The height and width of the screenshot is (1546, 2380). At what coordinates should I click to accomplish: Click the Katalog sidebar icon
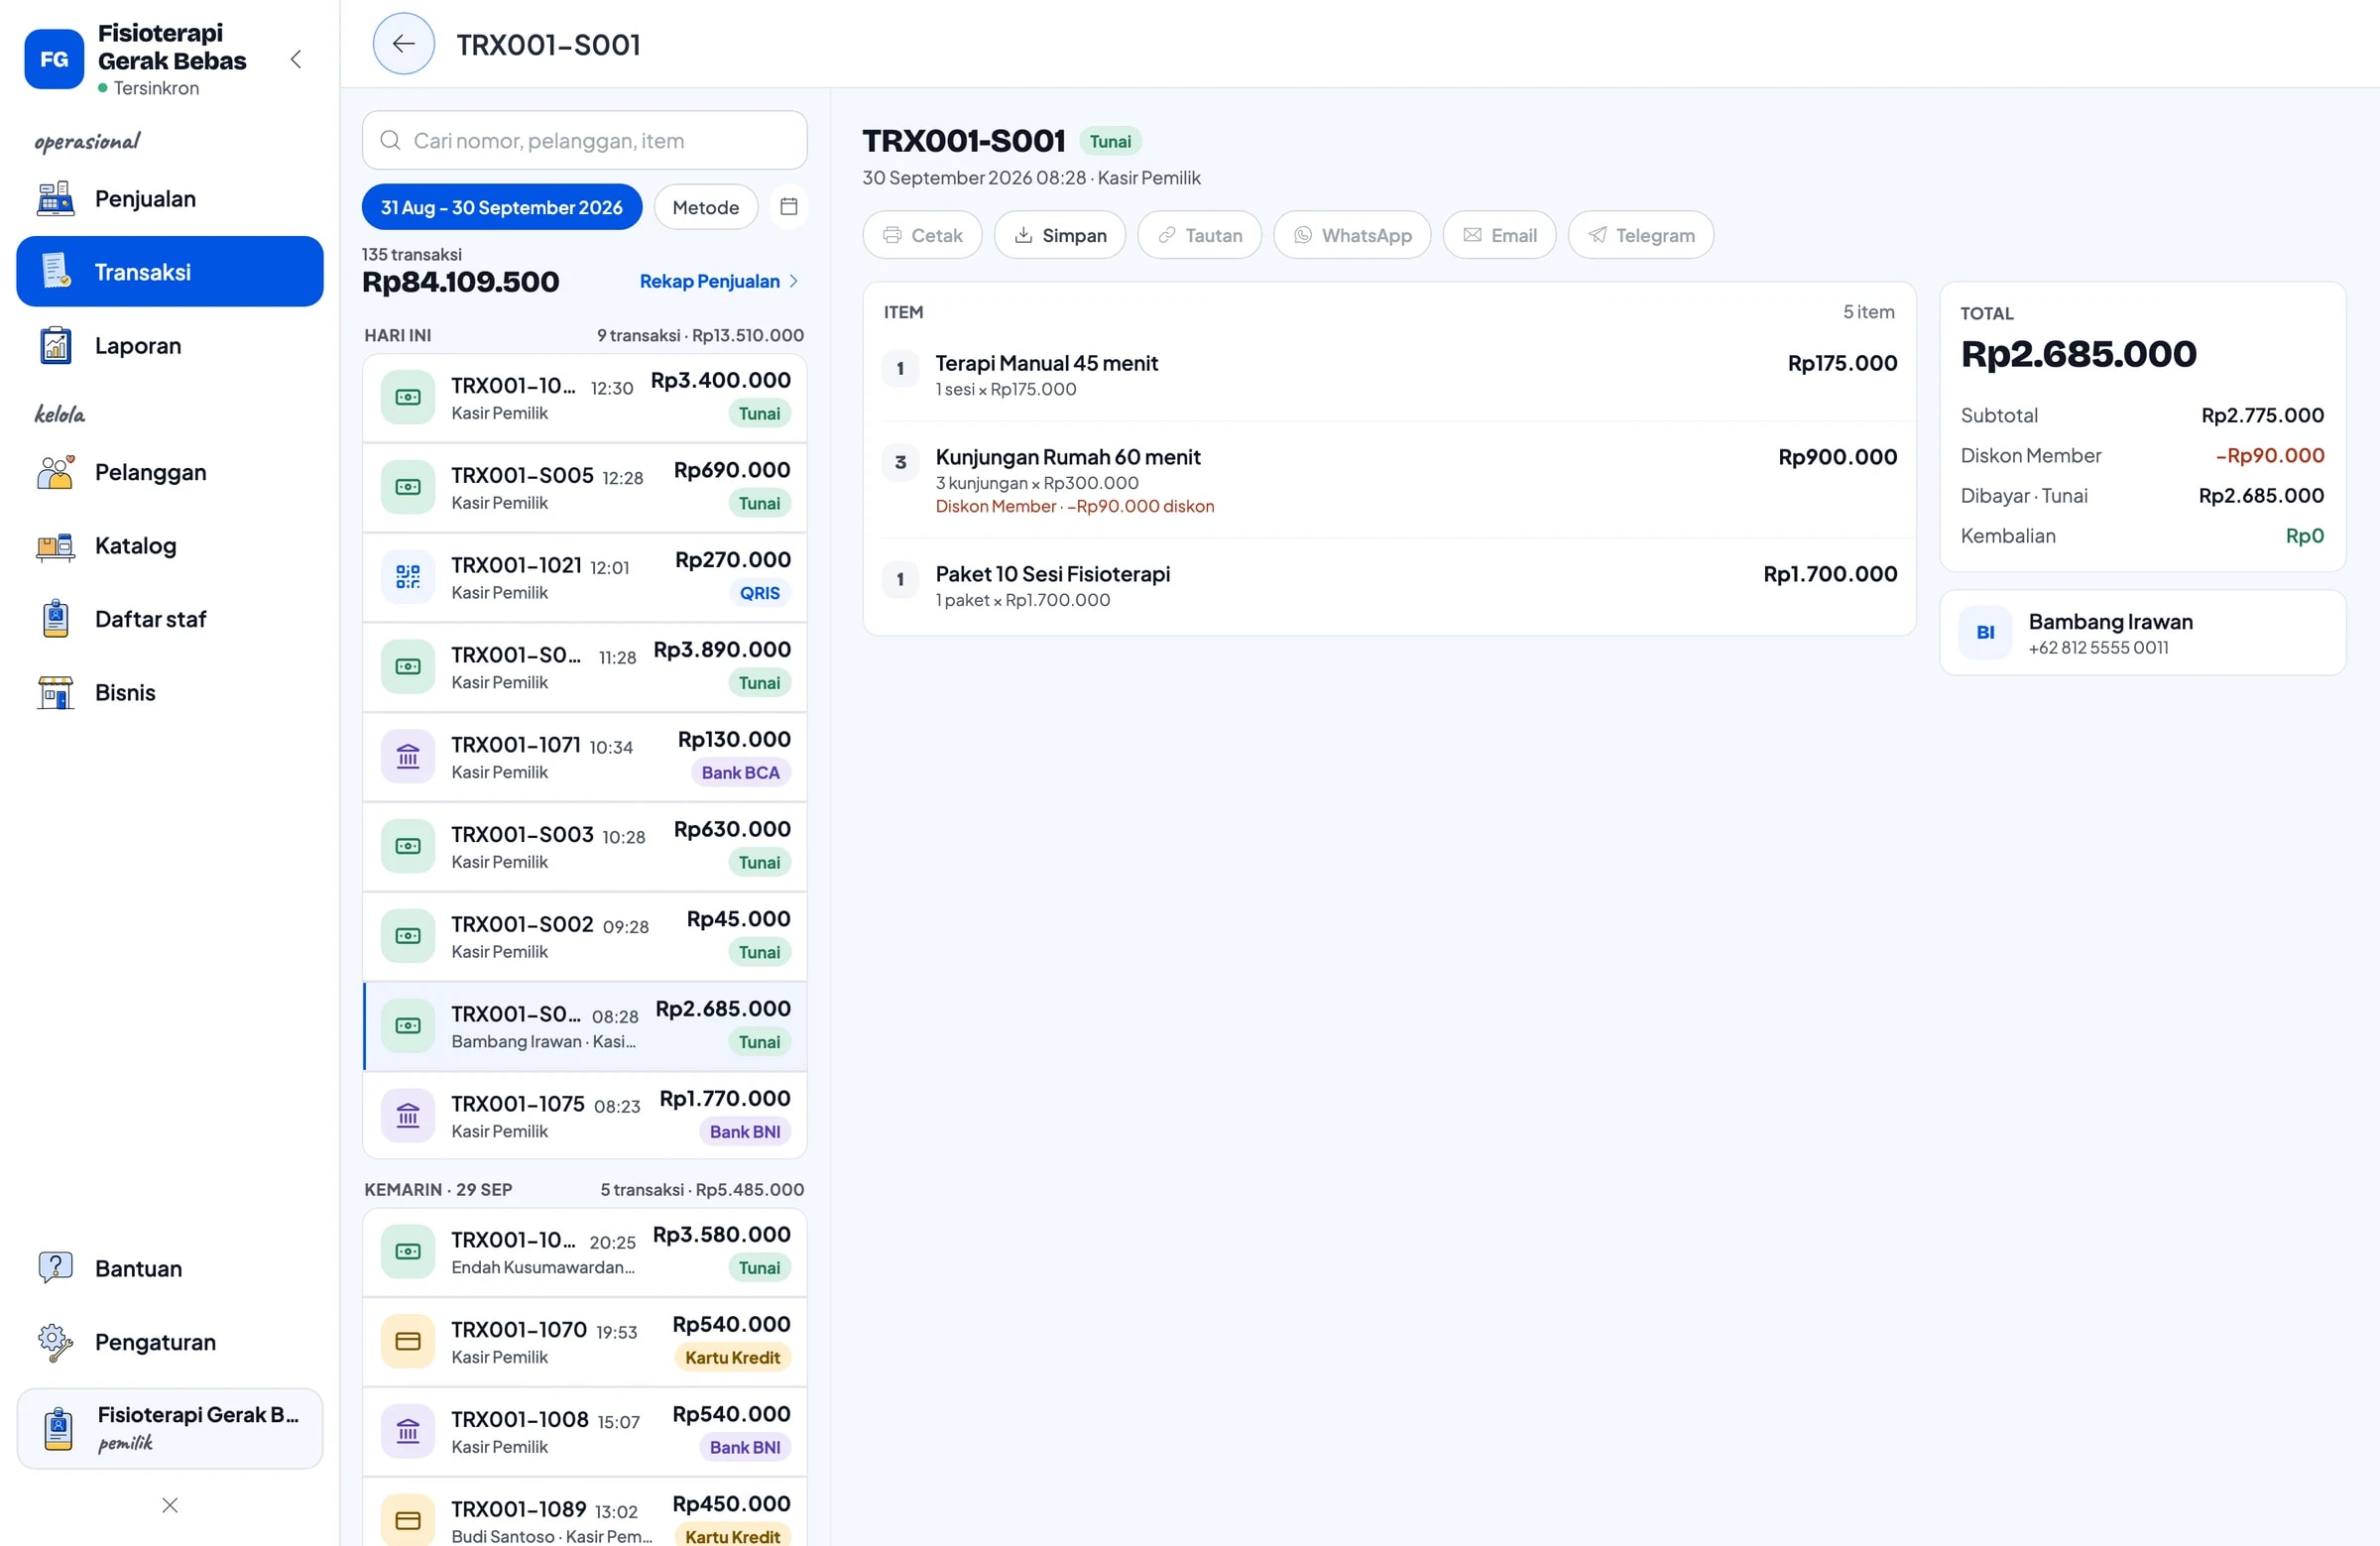56,546
